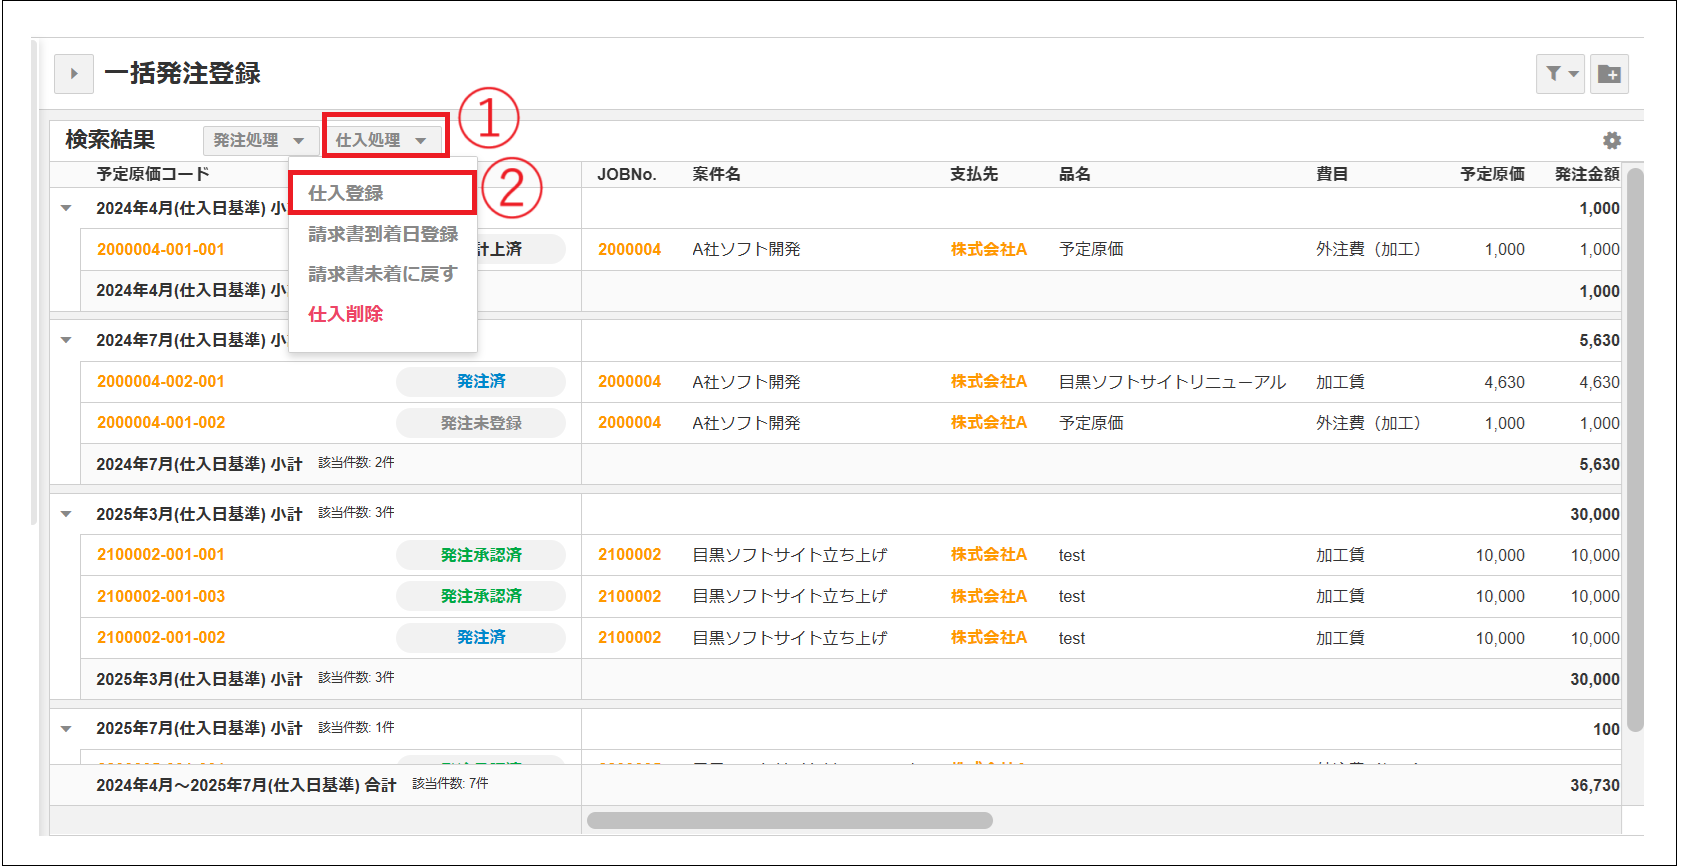
Task: Open the 仕入処理 dropdown
Action: point(382,141)
